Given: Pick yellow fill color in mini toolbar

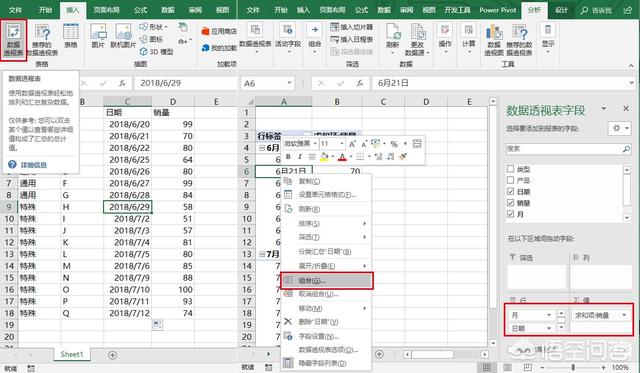Looking at the screenshot, I should [x=324, y=157].
